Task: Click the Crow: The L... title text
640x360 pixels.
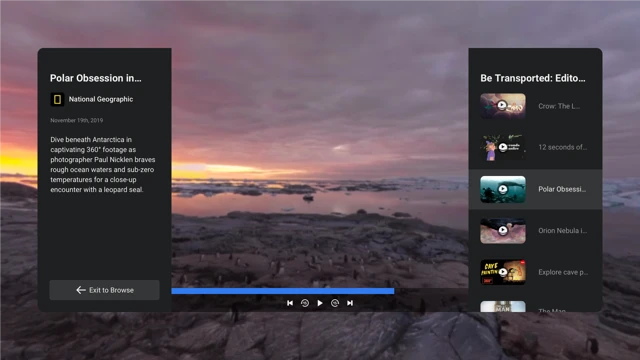Action: (x=559, y=106)
